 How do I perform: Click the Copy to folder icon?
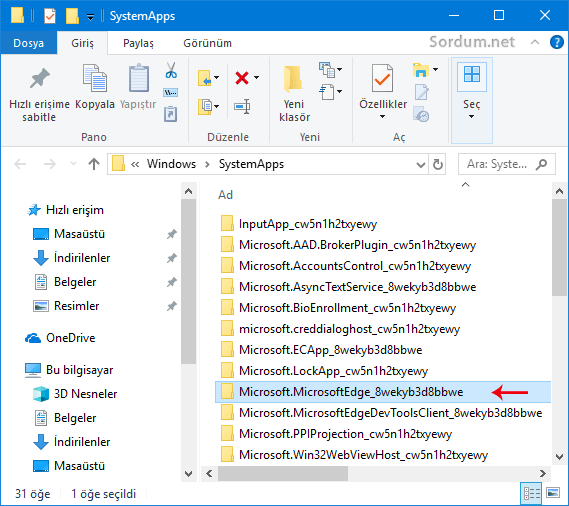(x=205, y=106)
